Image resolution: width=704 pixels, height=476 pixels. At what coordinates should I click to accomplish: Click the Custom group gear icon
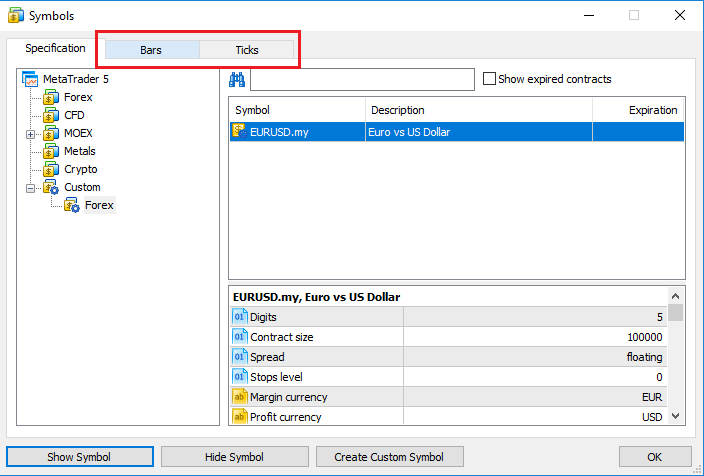click(x=51, y=187)
